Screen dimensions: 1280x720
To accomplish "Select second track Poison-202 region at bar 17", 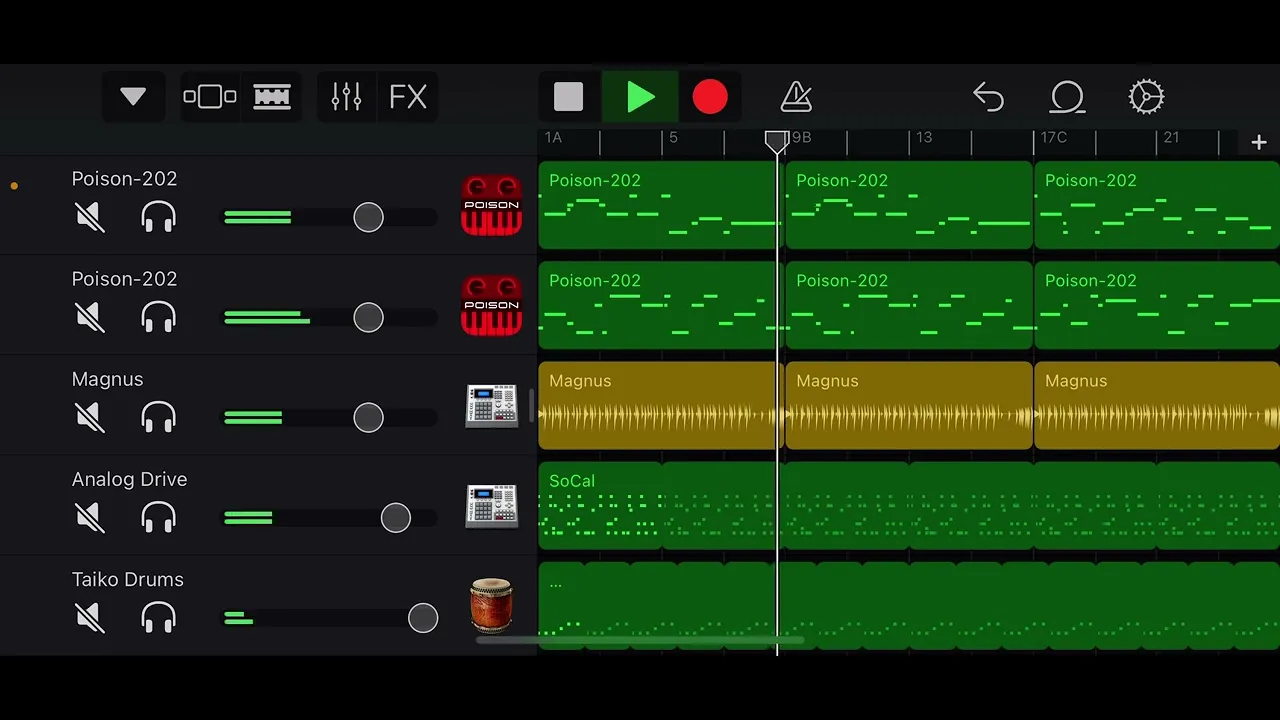I will pyautogui.click(x=1157, y=305).
